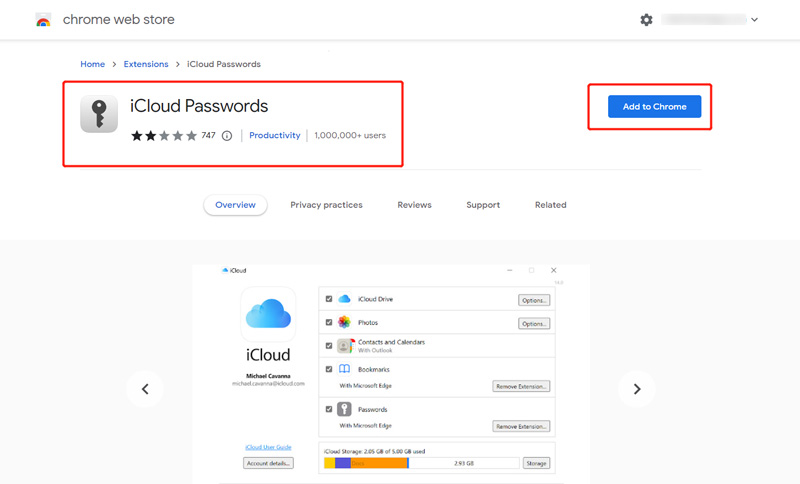Image resolution: width=800 pixels, height=484 pixels.
Task: Select the Overview tab
Action: coord(235,205)
